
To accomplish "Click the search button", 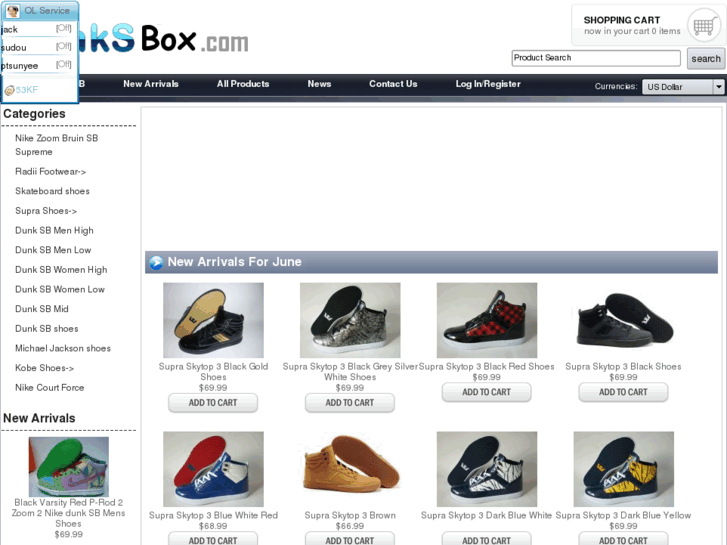I will 706,59.
